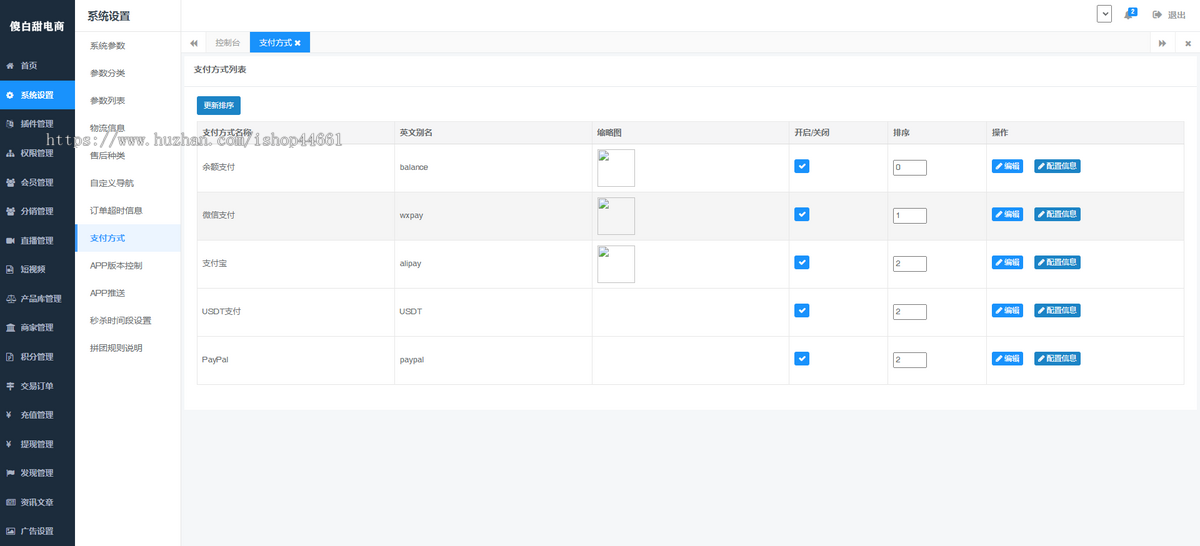Open 首页 via home icon in sidebar

click(11, 66)
